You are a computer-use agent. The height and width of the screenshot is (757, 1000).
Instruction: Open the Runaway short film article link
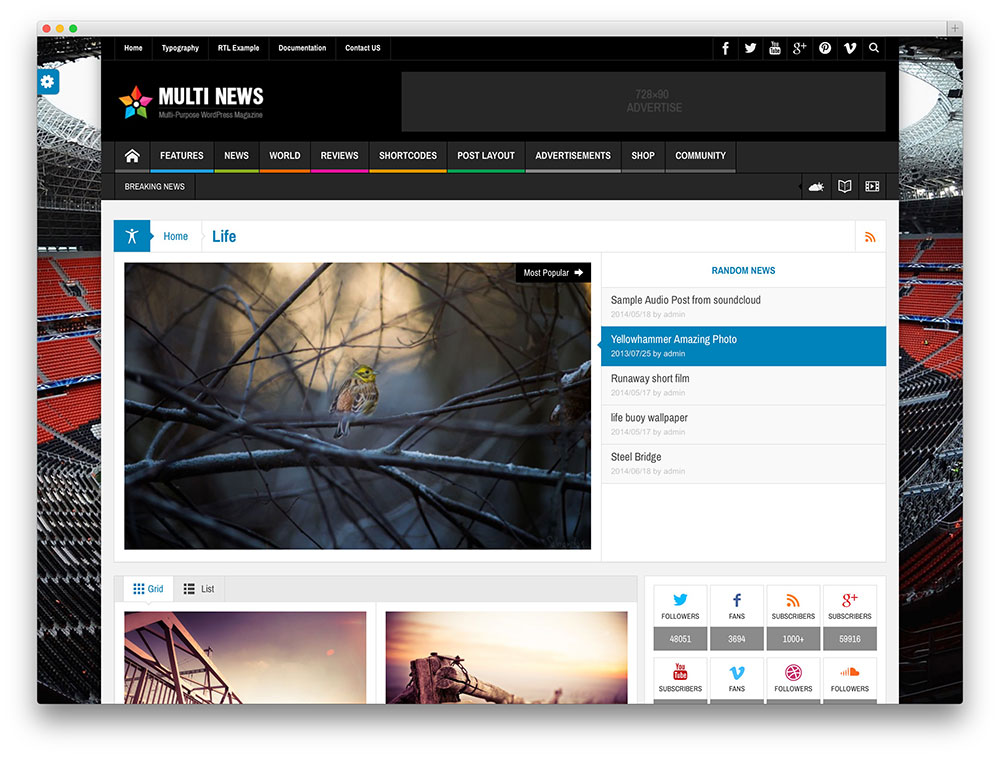(651, 378)
